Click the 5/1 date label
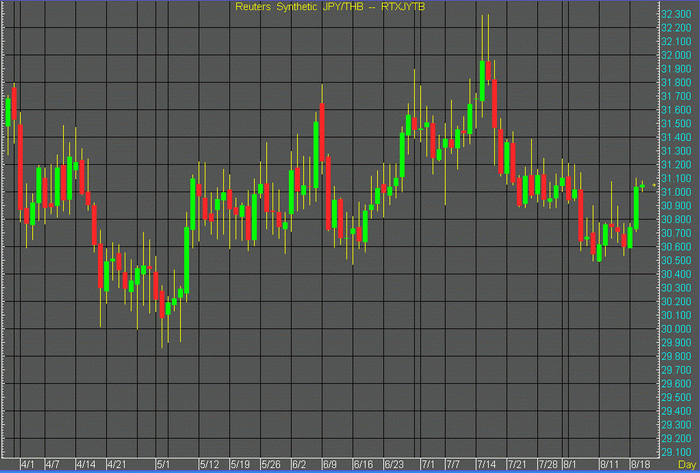Image resolution: width=700 pixels, height=473 pixels. point(163,465)
